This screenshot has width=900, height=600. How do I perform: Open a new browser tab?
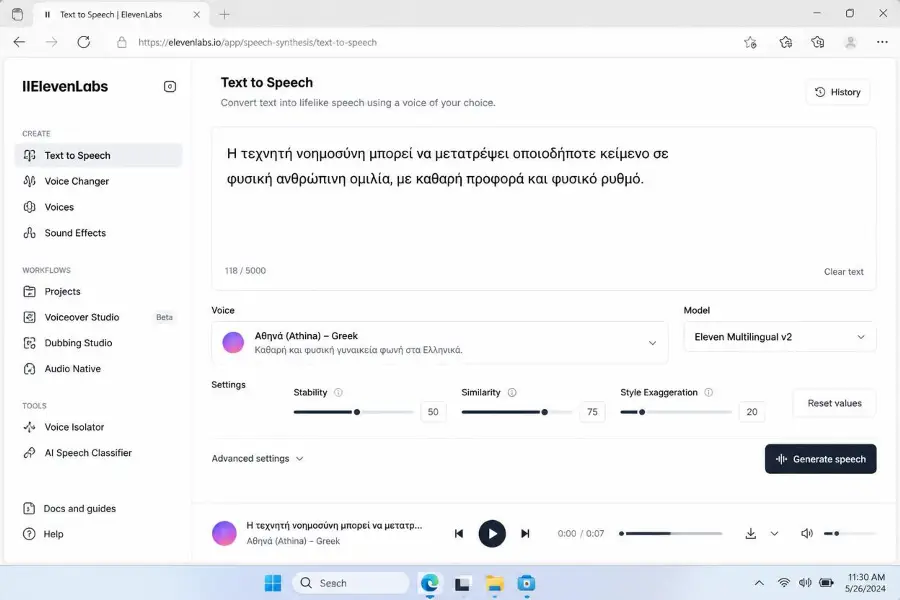point(224,15)
